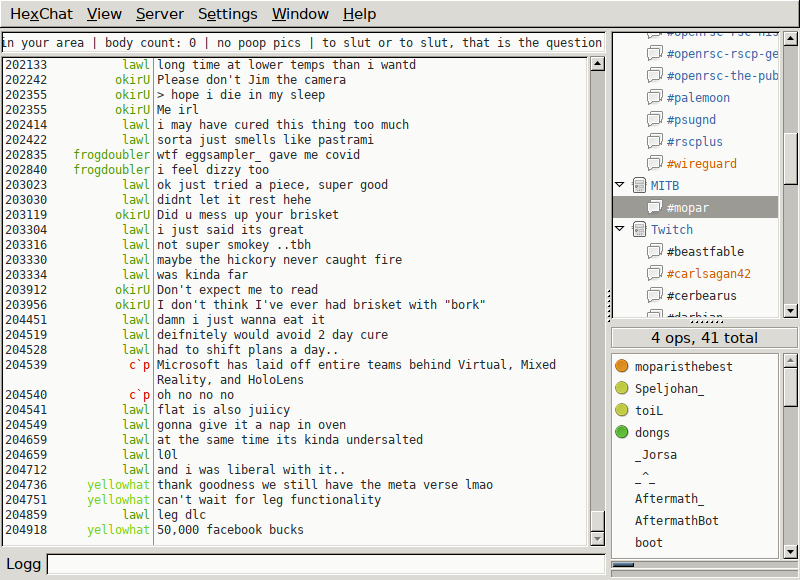Select the Twitch network entry
This screenshot has height=580, width=800.
click(x=671, y=229)
